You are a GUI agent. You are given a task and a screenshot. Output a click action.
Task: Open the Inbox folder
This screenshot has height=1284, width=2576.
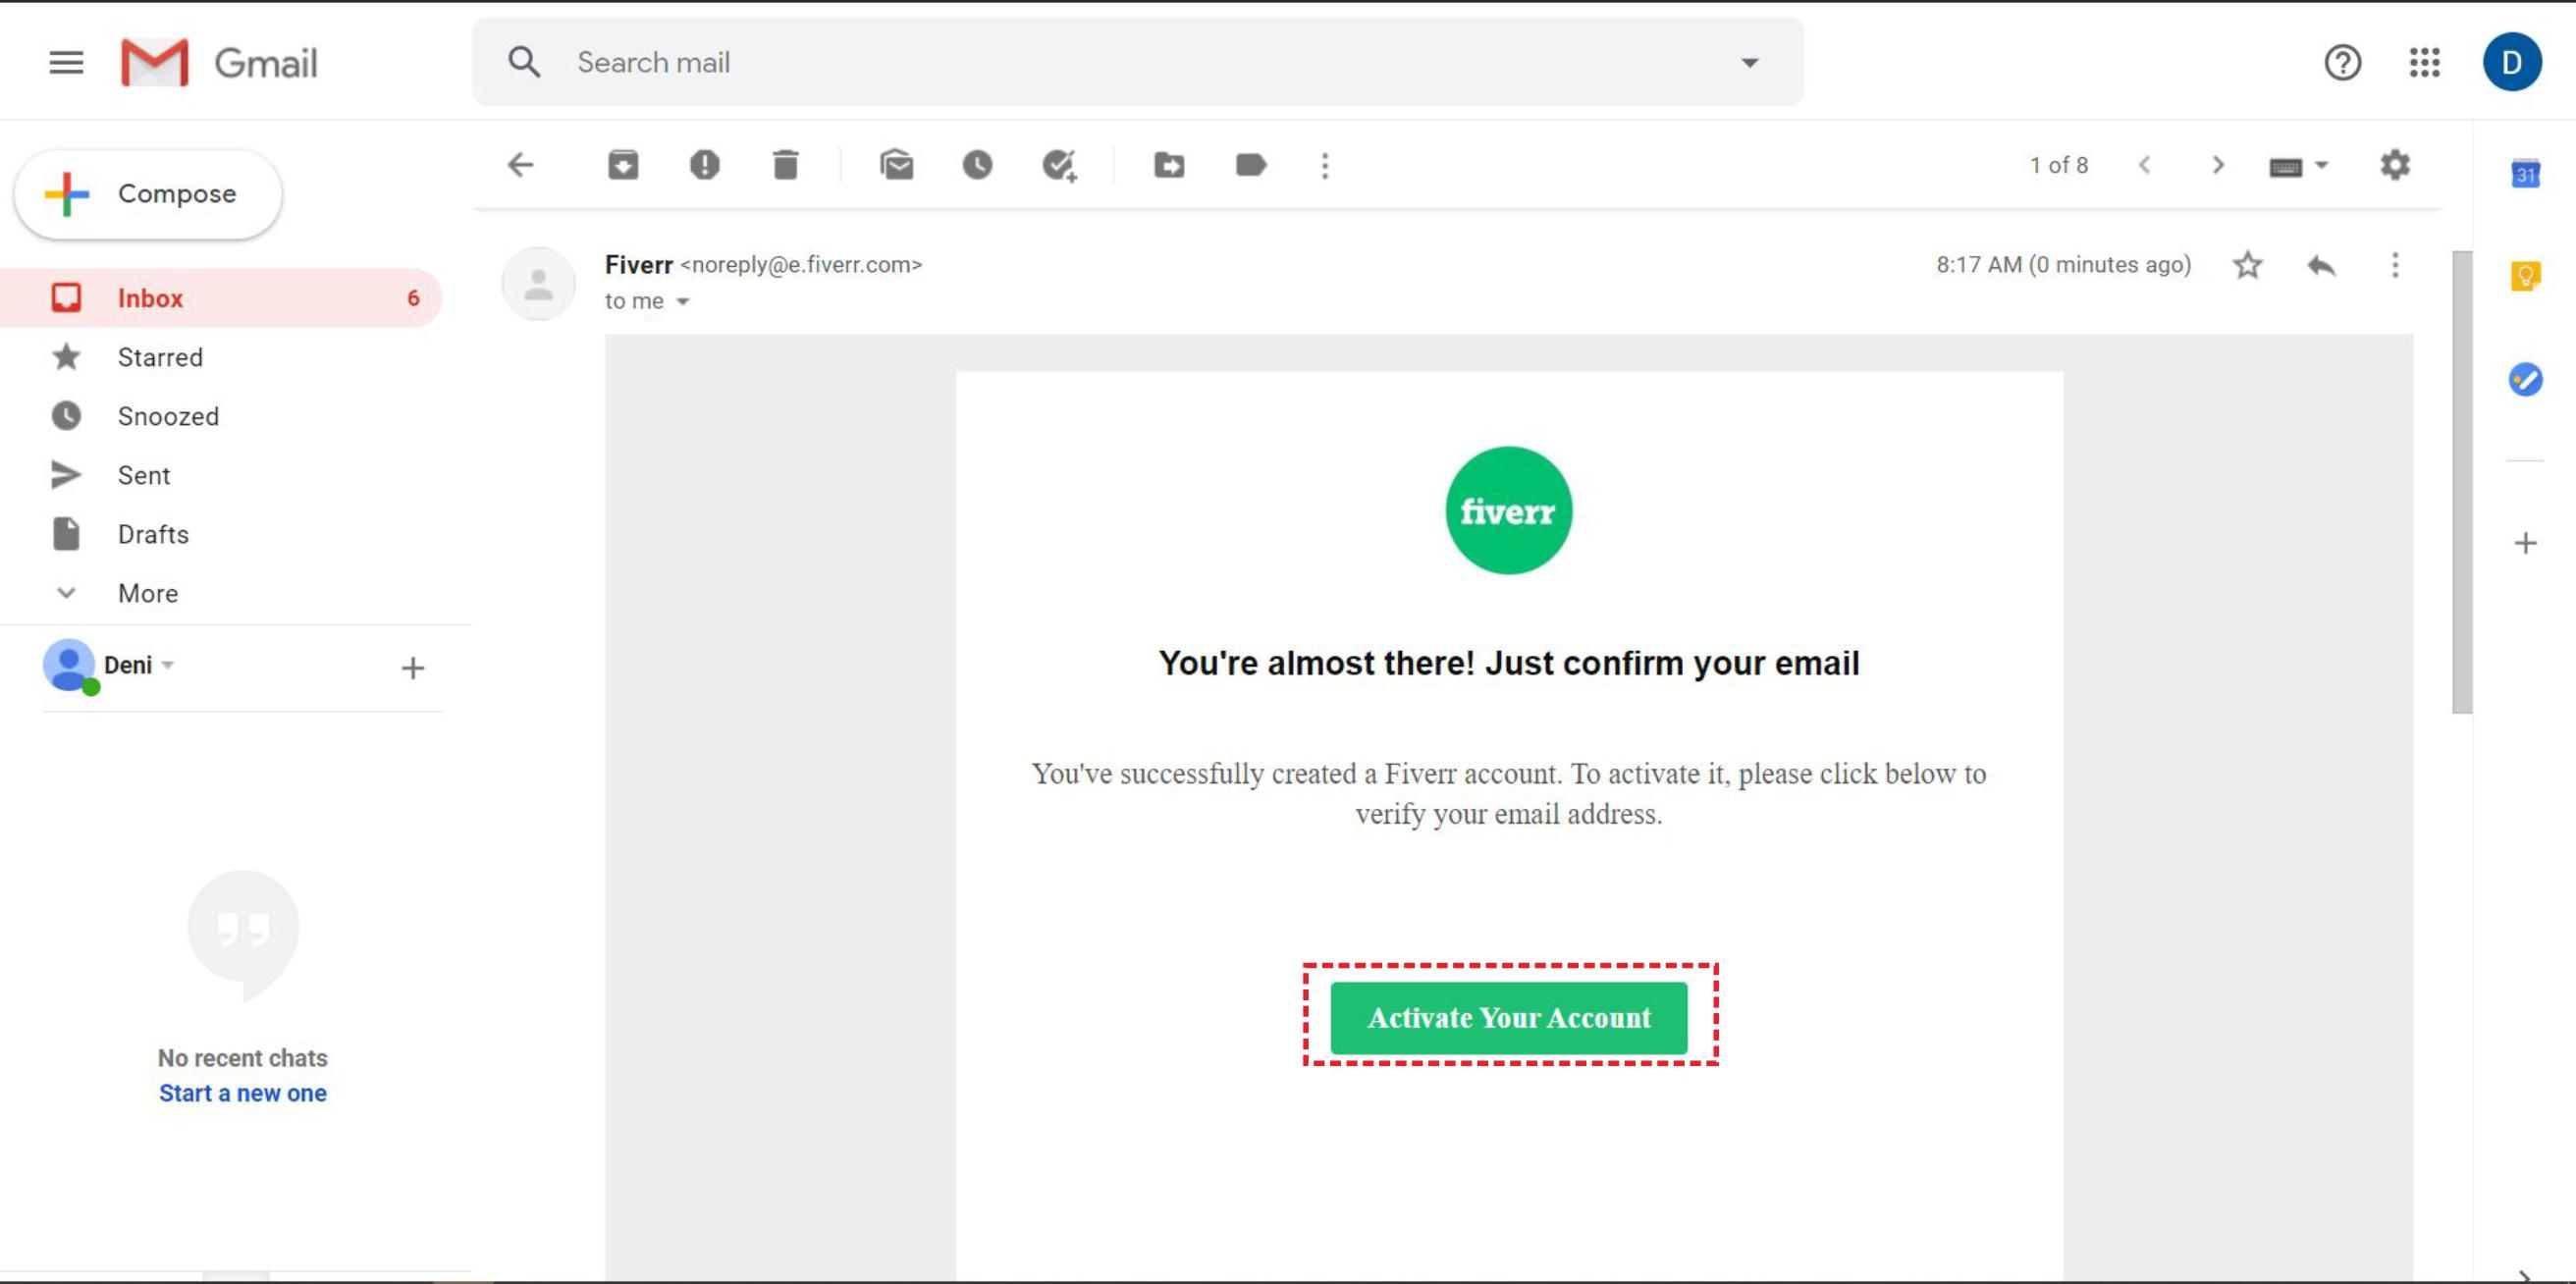coord(150,298)
